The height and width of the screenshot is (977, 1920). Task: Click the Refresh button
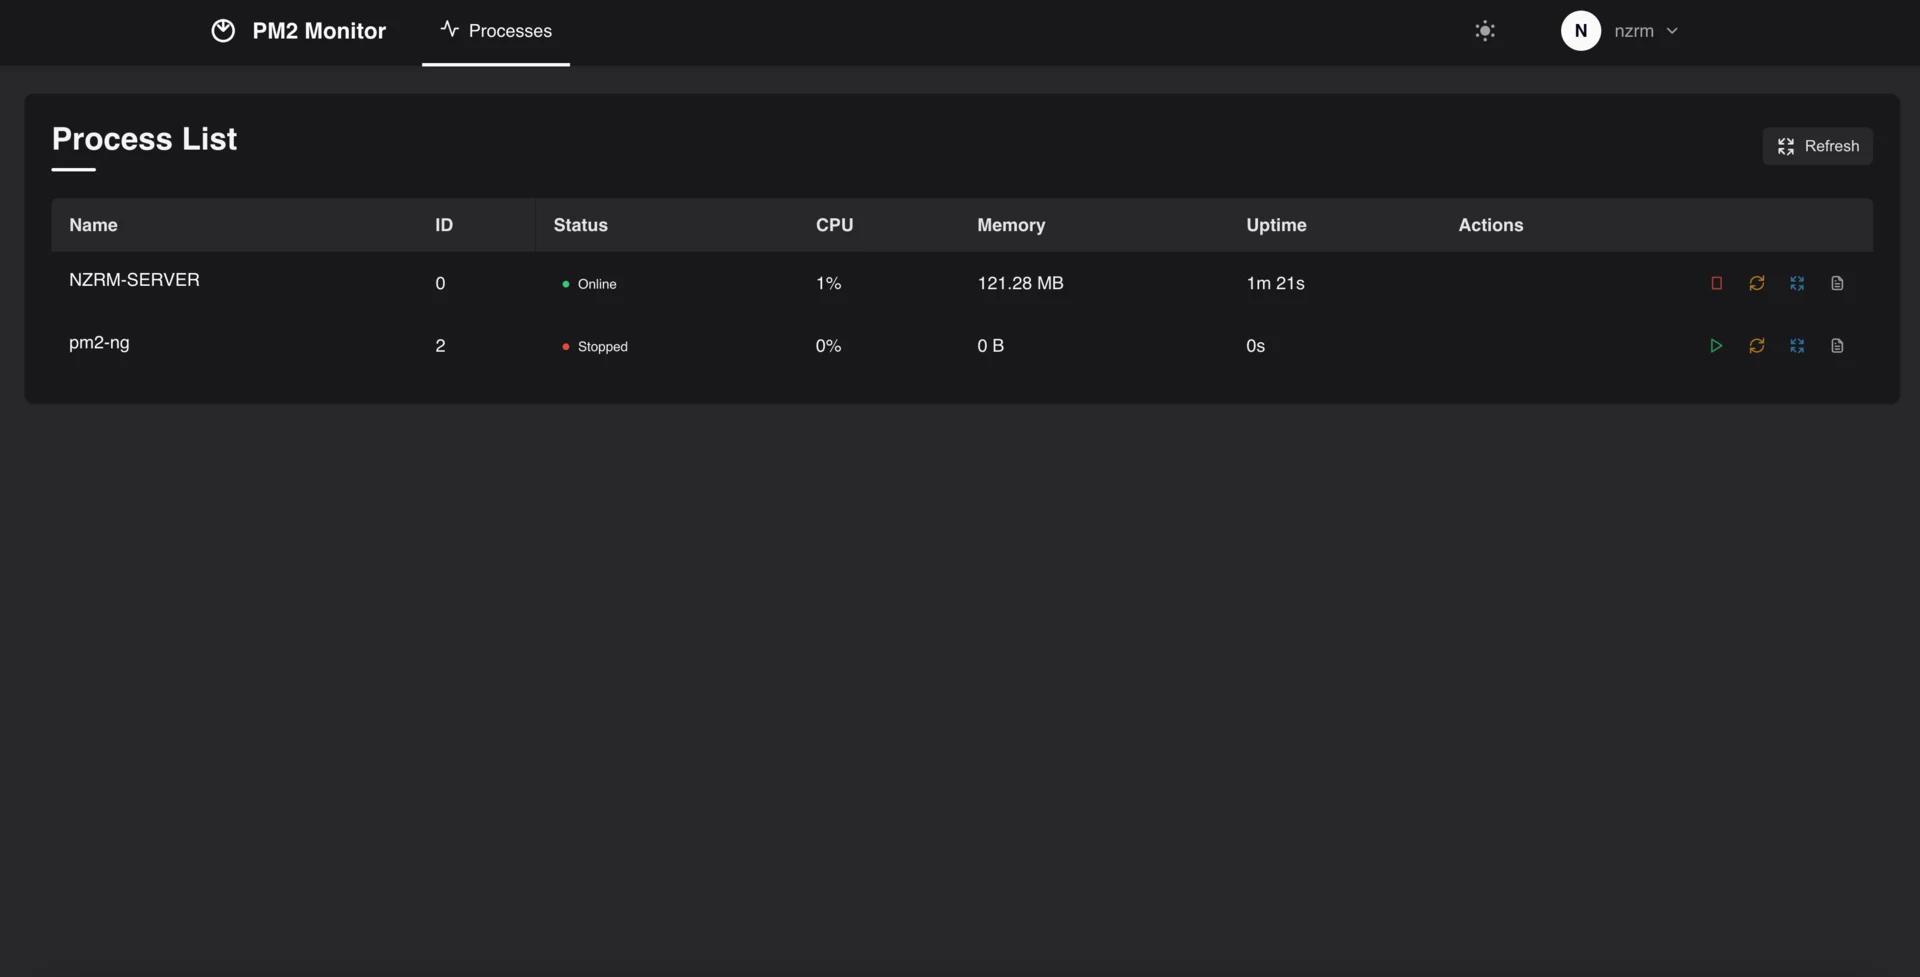pyautogui.click(x=1817, y=146)
